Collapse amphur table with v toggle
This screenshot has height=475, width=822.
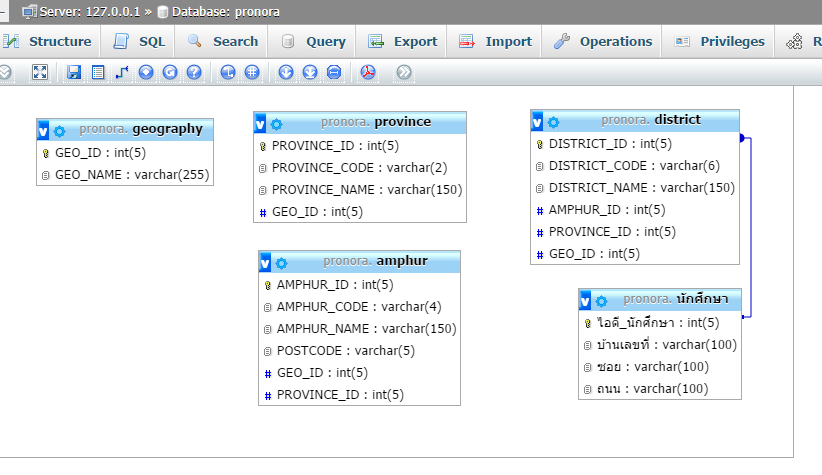tap(265, 263)
